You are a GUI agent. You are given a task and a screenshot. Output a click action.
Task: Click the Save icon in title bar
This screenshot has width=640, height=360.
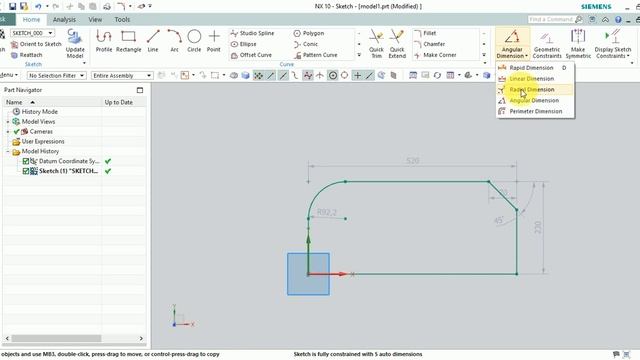[x=13, y=7]
